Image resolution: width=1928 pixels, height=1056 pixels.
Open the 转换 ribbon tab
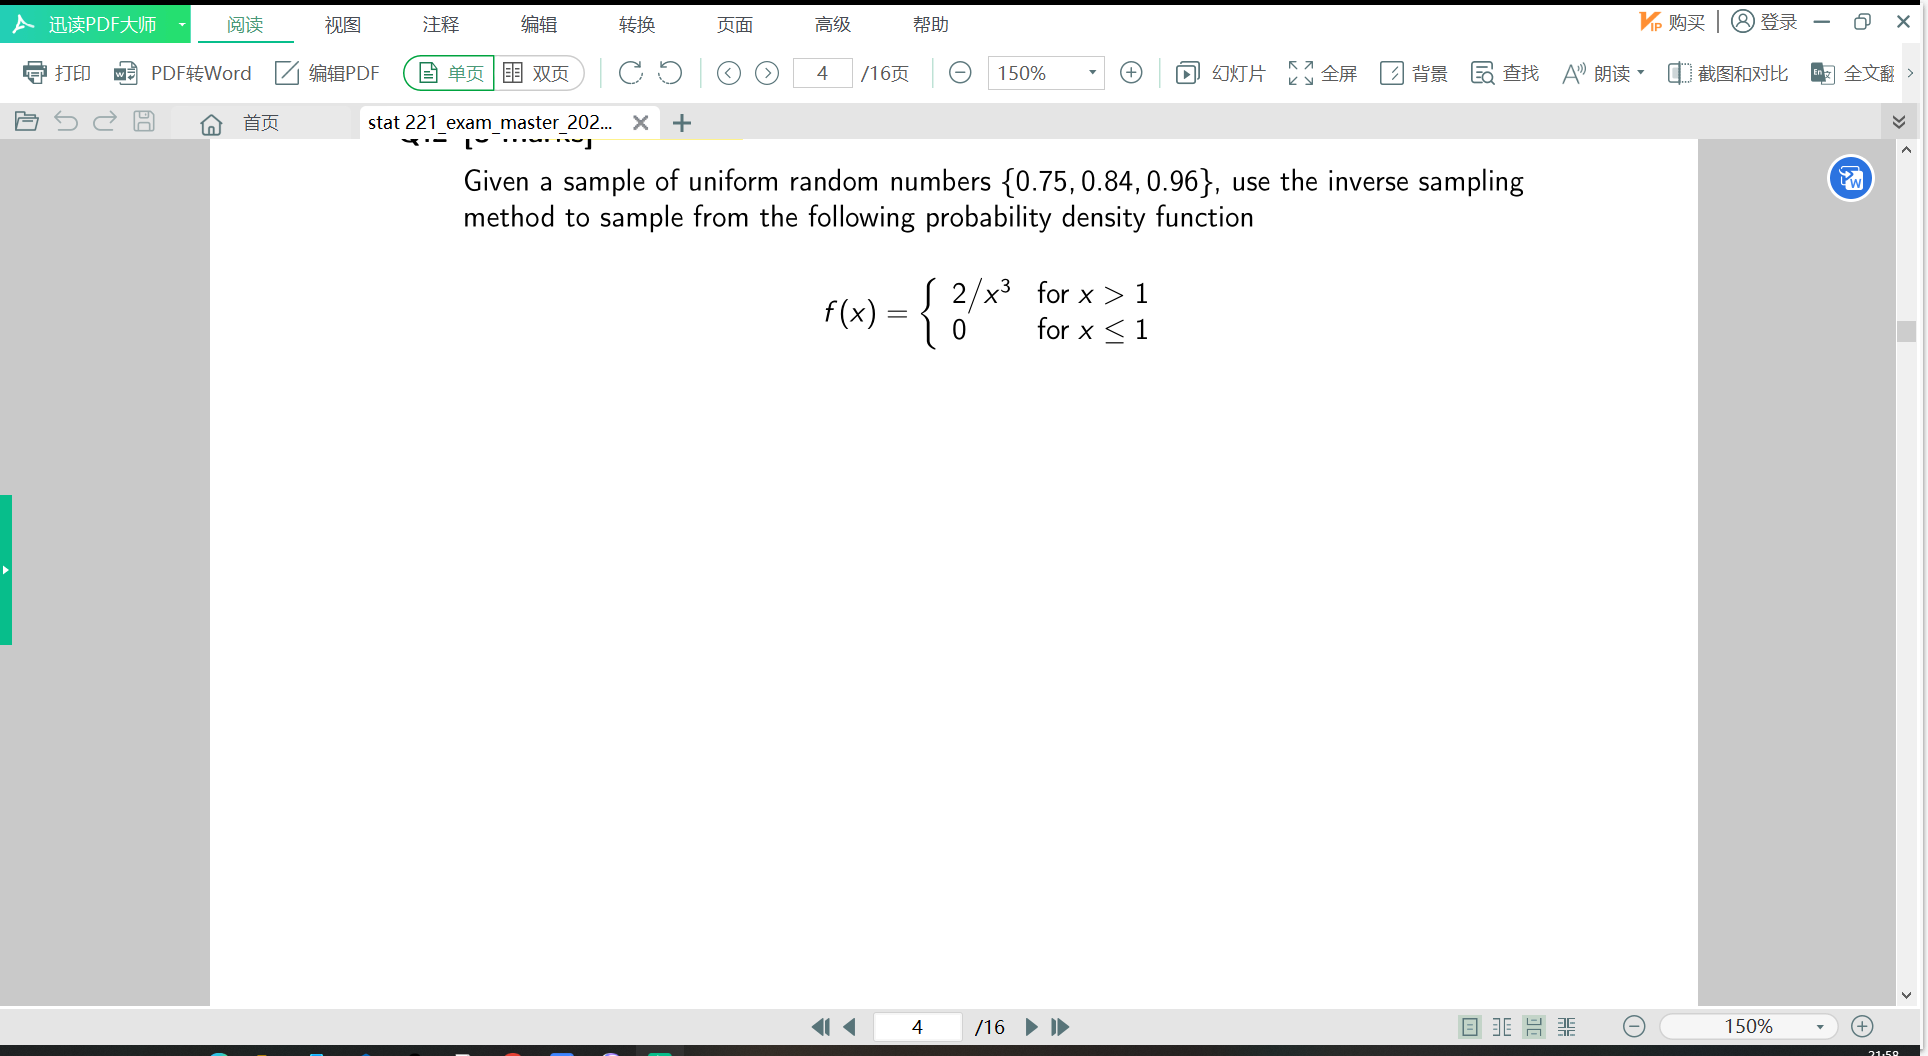(x=636, y=24)
